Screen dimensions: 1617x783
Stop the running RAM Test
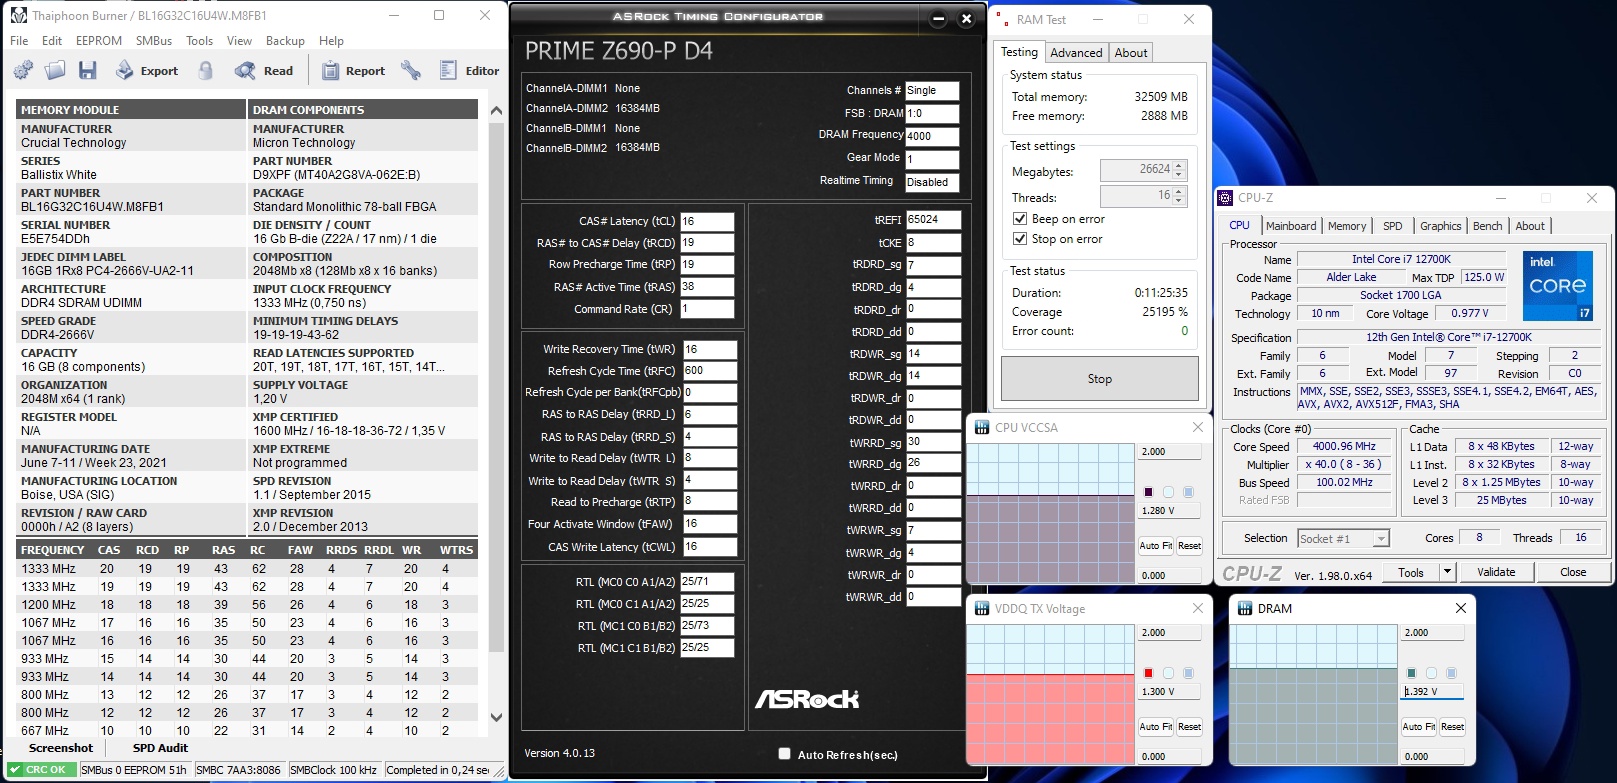click(1100, 379)
